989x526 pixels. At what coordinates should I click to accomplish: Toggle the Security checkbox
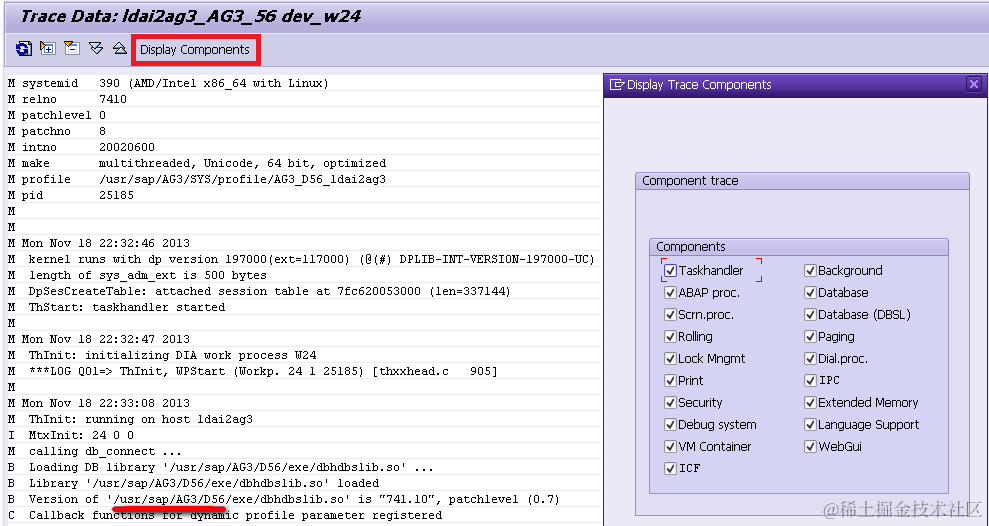pyautogui.click(x=670, y=402)
